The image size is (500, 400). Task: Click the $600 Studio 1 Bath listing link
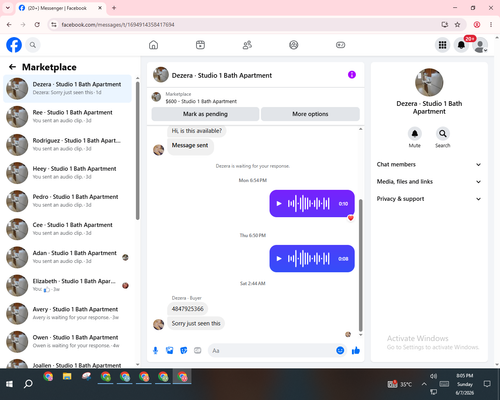(x=201, y=101)
